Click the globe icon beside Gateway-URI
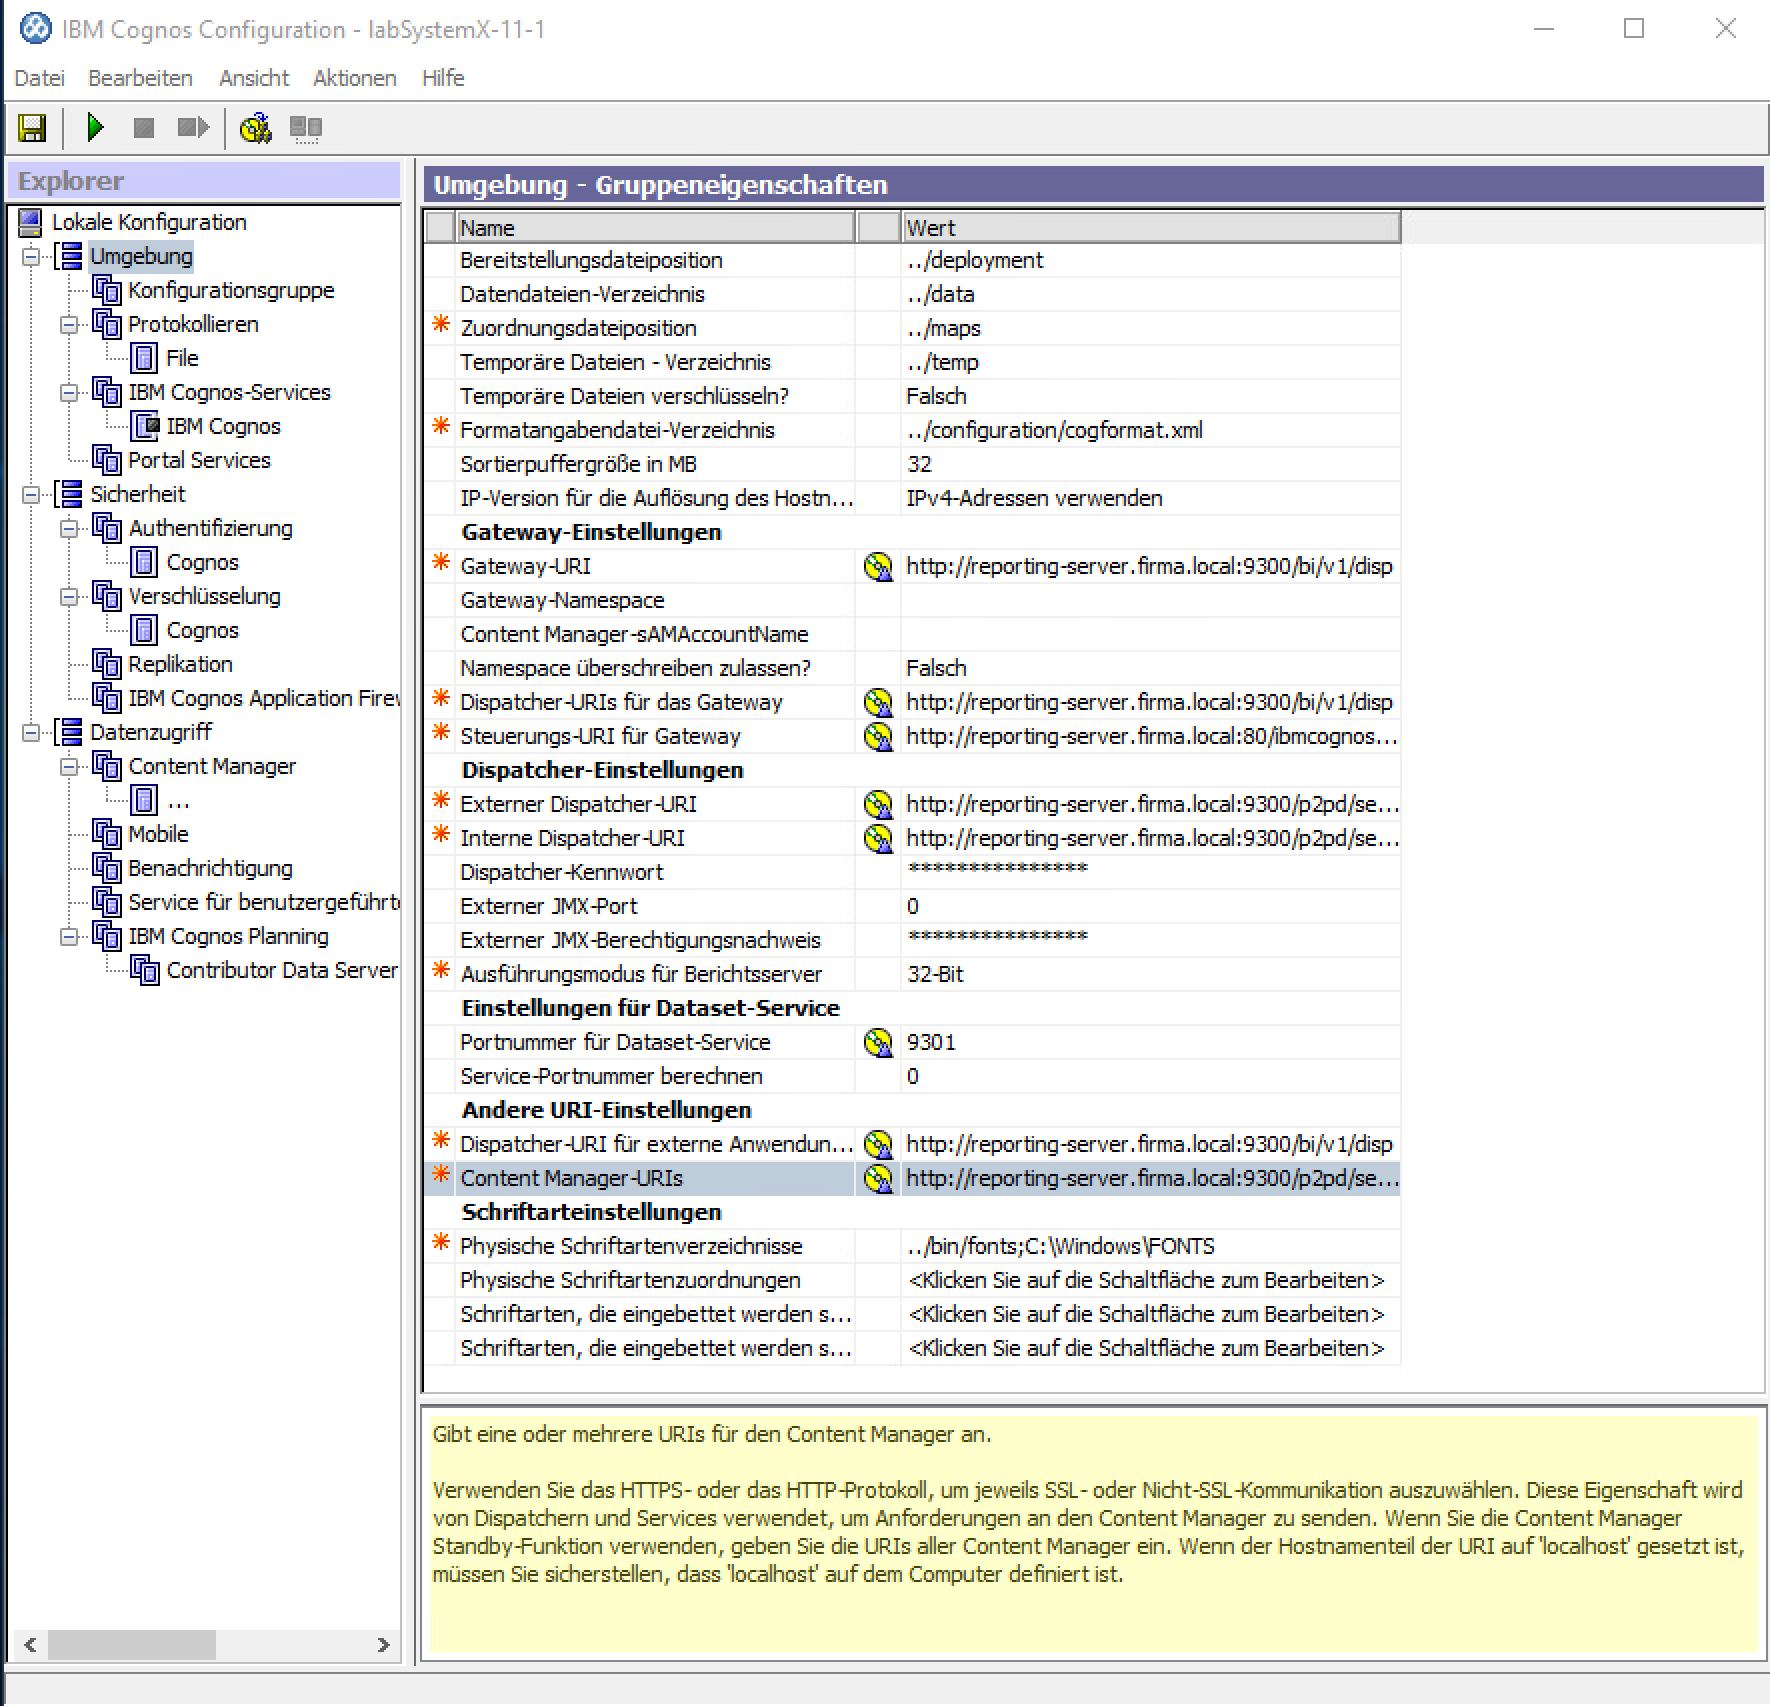The width and height of the screenshot is (1770, 1706). [878, 567]
